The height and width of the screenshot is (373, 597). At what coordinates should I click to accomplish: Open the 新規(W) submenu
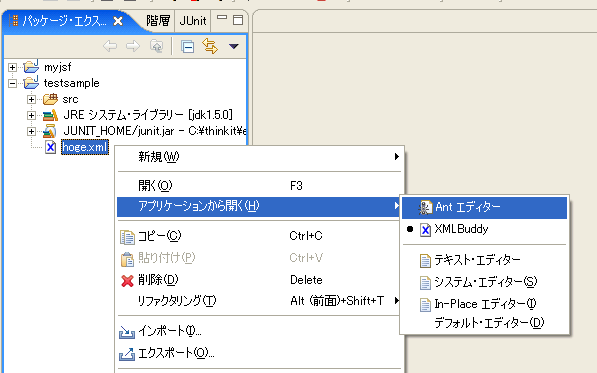259,157
